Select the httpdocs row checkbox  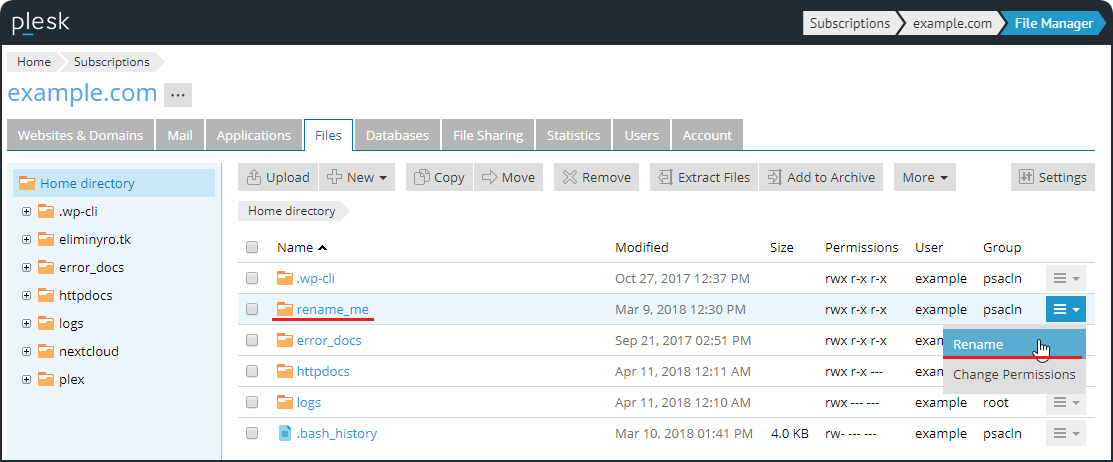click(x=252, y=372)
